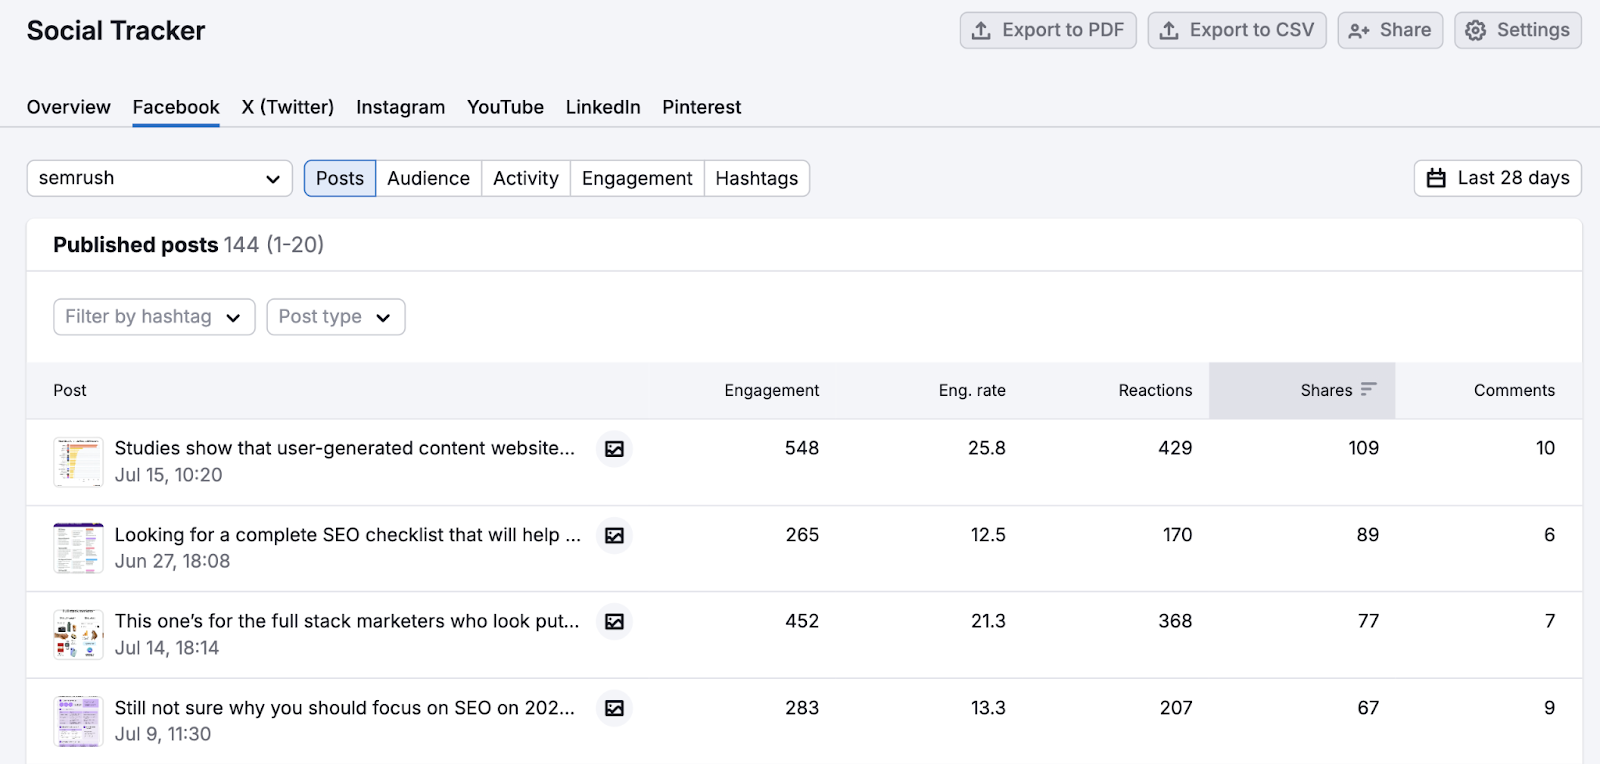Click the Jul 15, 10:20 post date

click(169, 475)
